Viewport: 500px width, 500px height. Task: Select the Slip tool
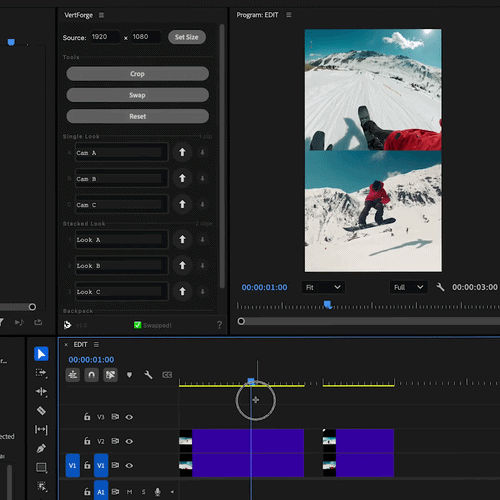click(x=41, y=429)
